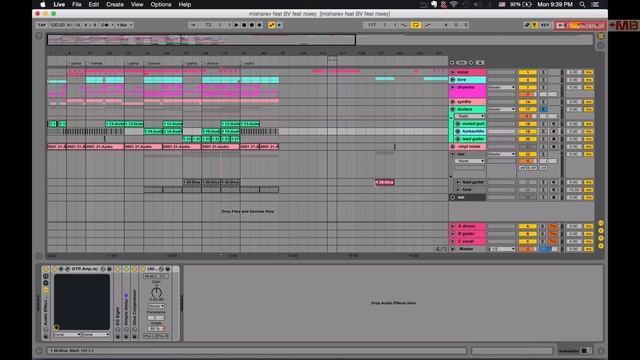Open Key Map Mode via KEY button

pos(544,25)
